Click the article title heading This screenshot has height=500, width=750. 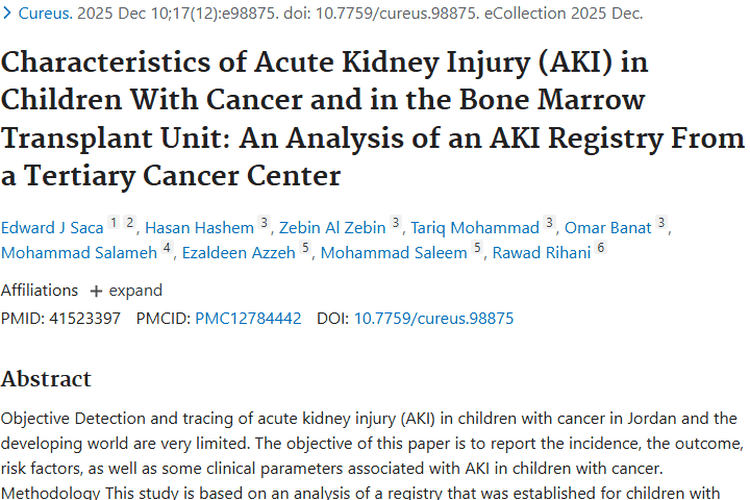372,119
